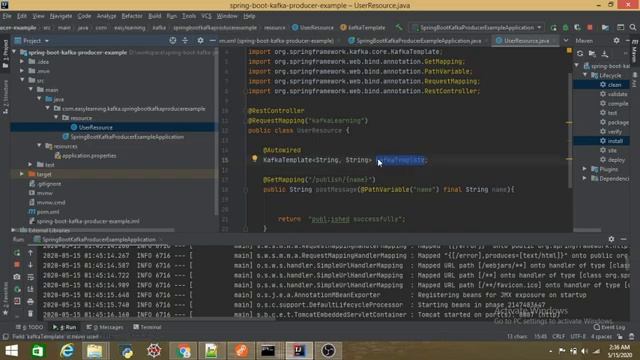Click the Print icon in Run console
The width and height of the screenshot is (640, 360).
pos(31,302)
